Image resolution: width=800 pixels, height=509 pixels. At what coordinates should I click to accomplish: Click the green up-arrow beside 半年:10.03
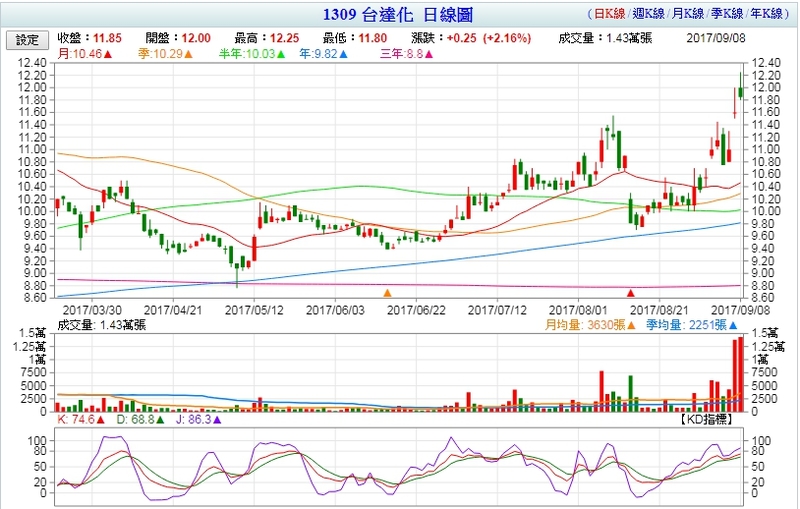[281, 54]
